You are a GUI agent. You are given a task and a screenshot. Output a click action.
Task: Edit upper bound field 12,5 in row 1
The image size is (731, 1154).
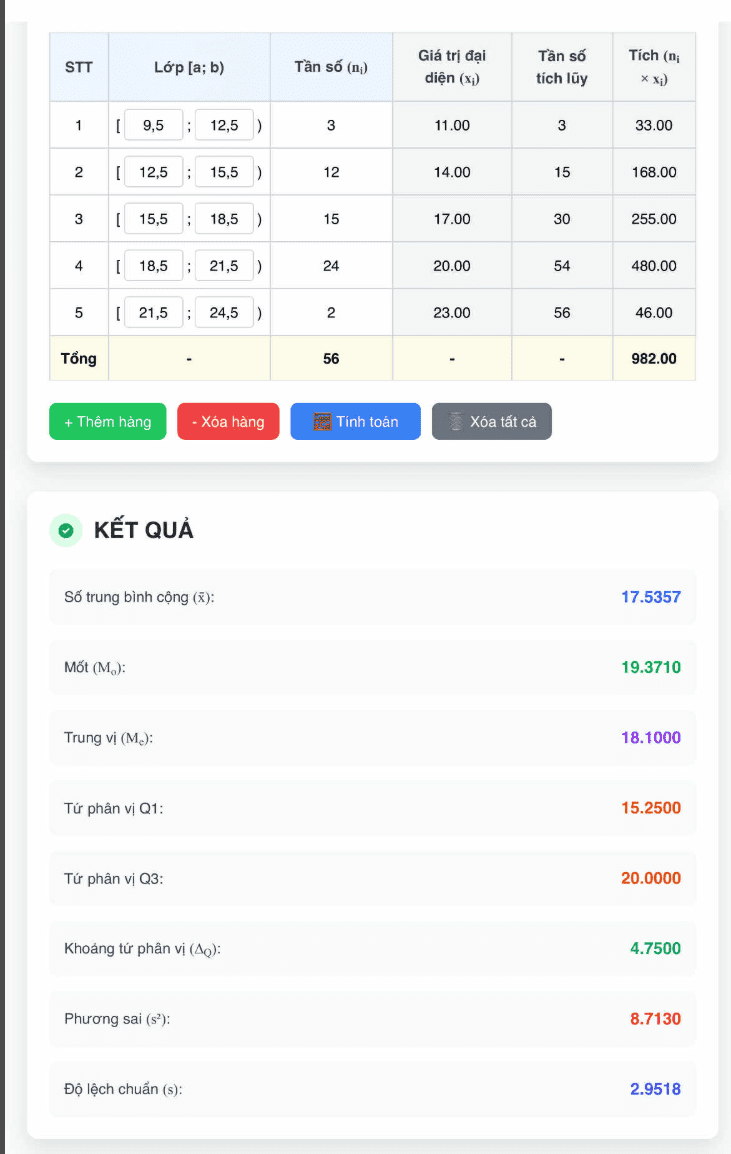tap(224, 125)
